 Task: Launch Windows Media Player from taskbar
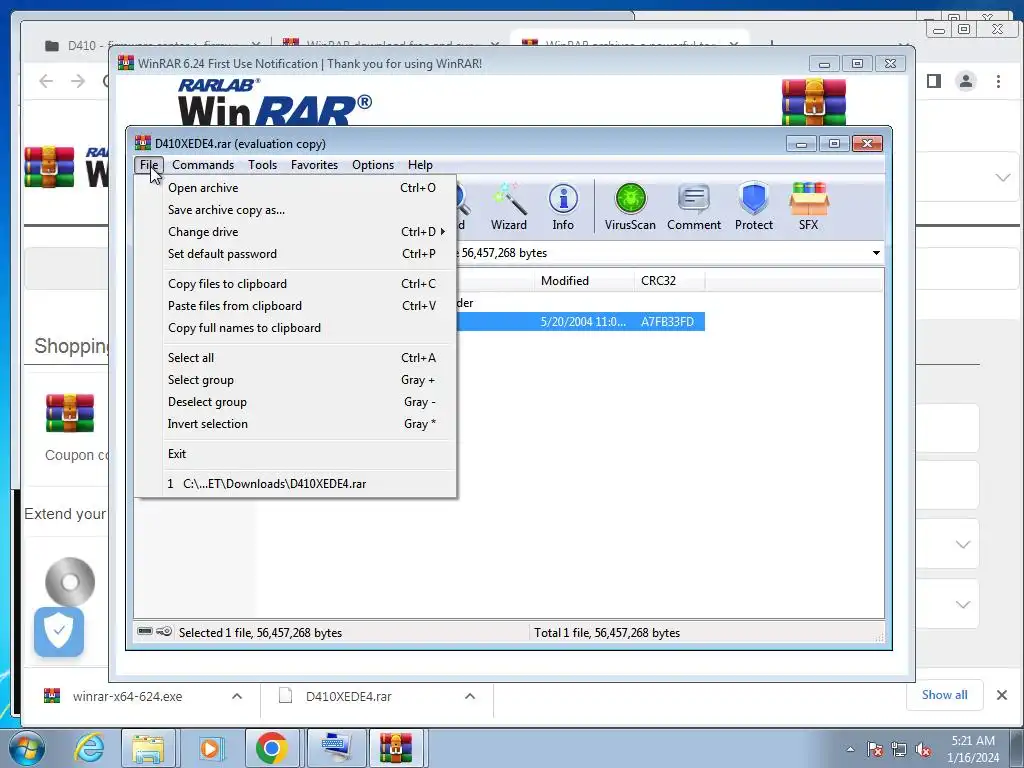tap(210, 748)
